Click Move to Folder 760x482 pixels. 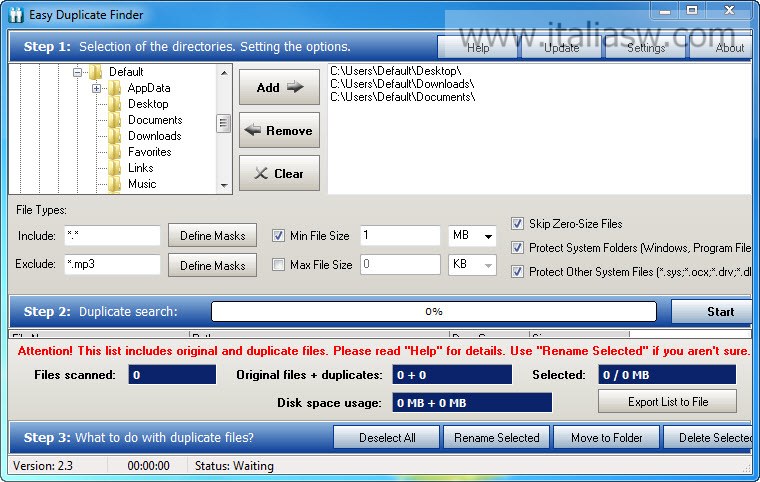coord(606,437)
